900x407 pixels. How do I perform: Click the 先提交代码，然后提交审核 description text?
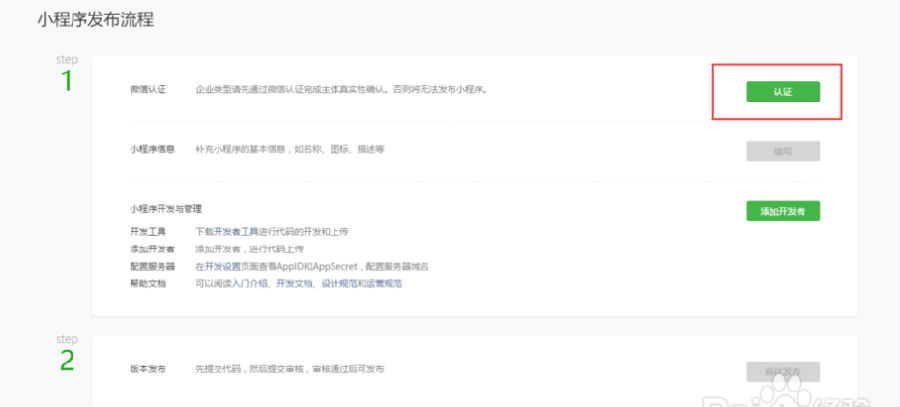click(290, 369)
